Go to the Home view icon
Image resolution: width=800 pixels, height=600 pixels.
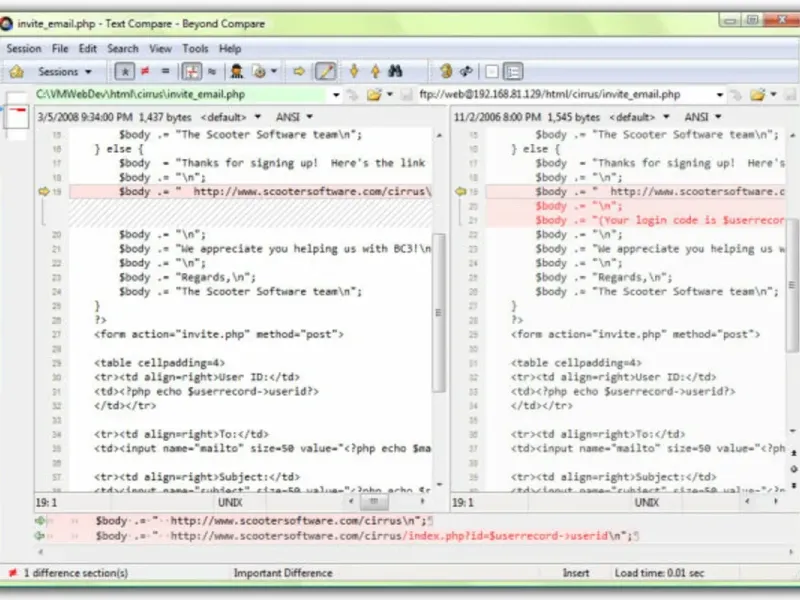point(16,71)
